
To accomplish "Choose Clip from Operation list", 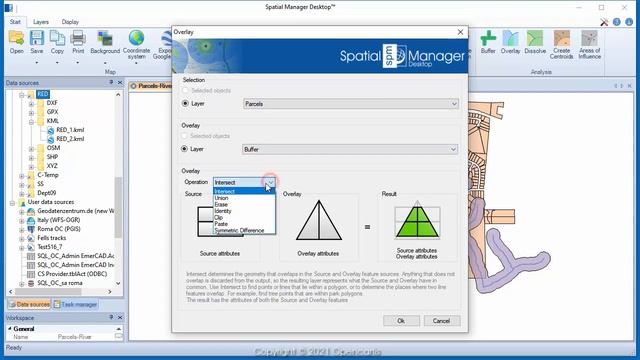I will click(244, 218).
